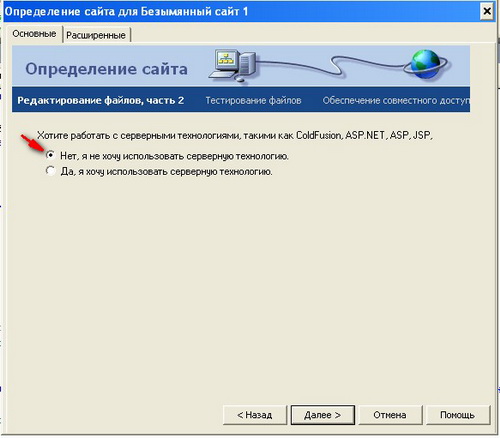Close the site definition dialog with the X
Viewport: 500px width, 438px height.
coord(487,11)
